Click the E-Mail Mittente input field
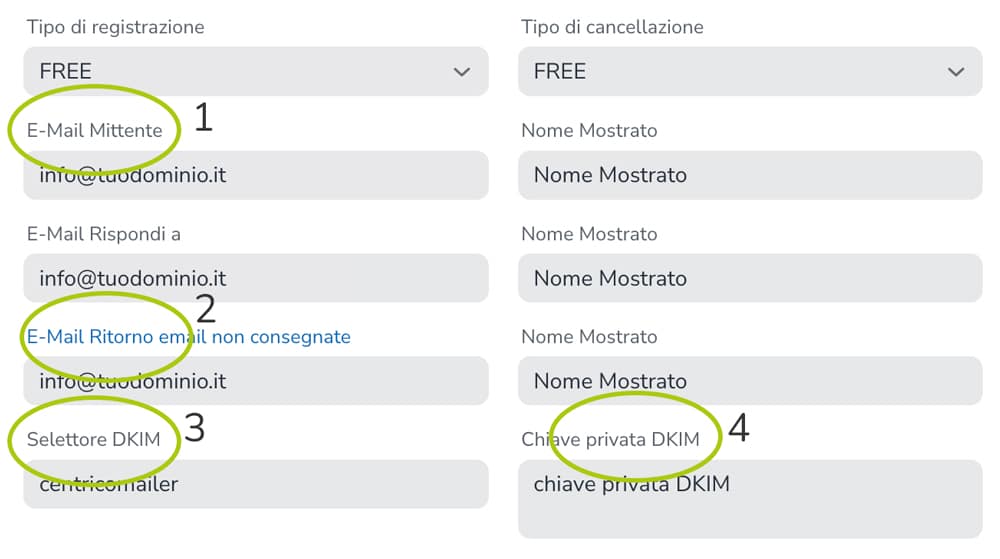The height and width of the screenshot is (559, 1000). (255, 175)
